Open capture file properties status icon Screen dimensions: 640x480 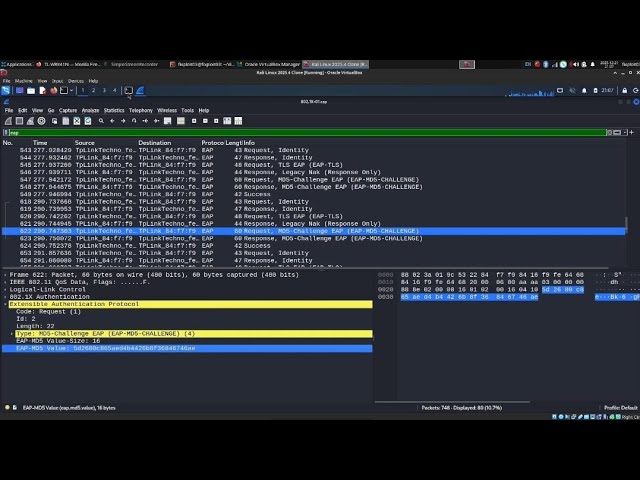tap(15, 407)
